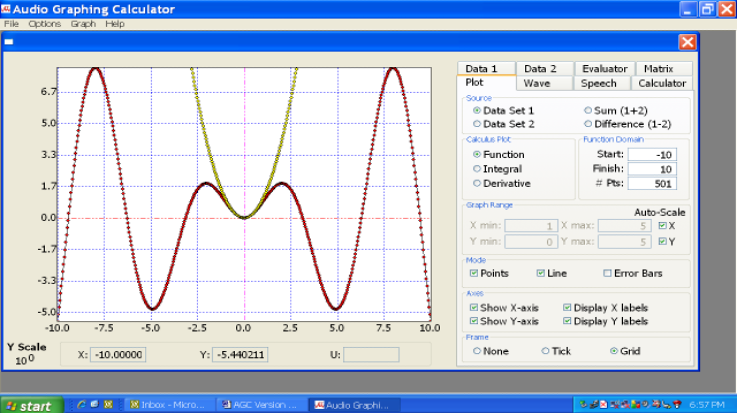Switch to the Data 1 tab
This screenshot has height=414, width=737.
486,69
